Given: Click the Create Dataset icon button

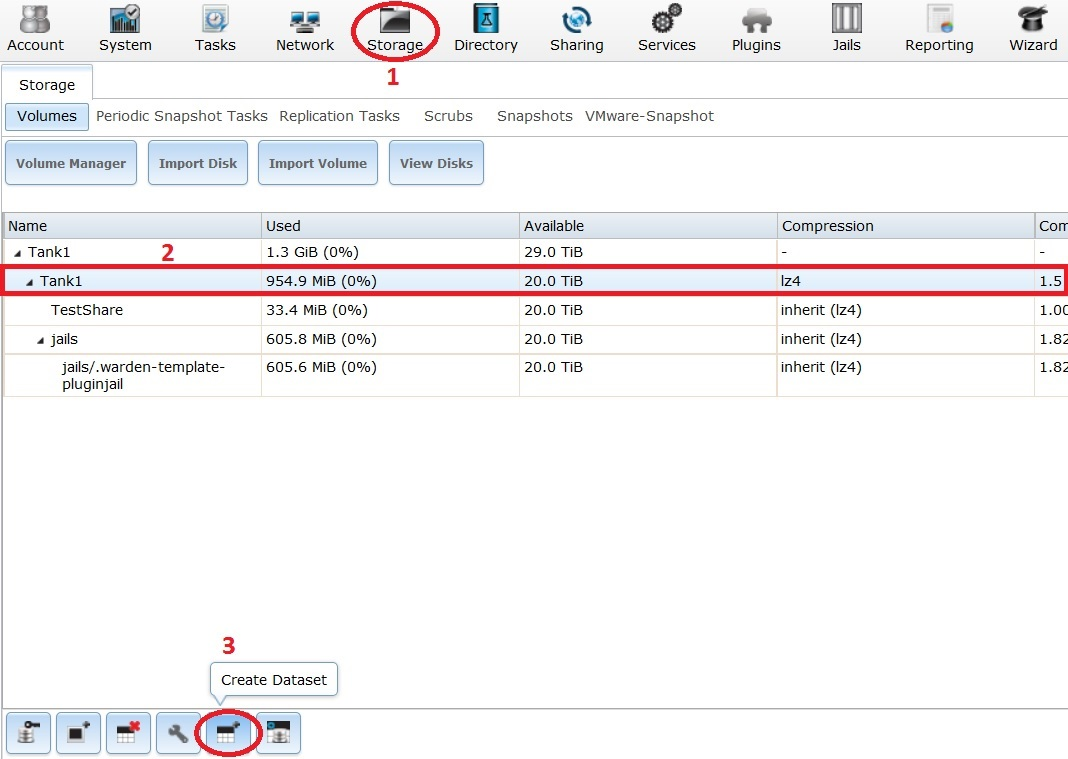Looking at the screenshot, I should [x=228, y=734].
